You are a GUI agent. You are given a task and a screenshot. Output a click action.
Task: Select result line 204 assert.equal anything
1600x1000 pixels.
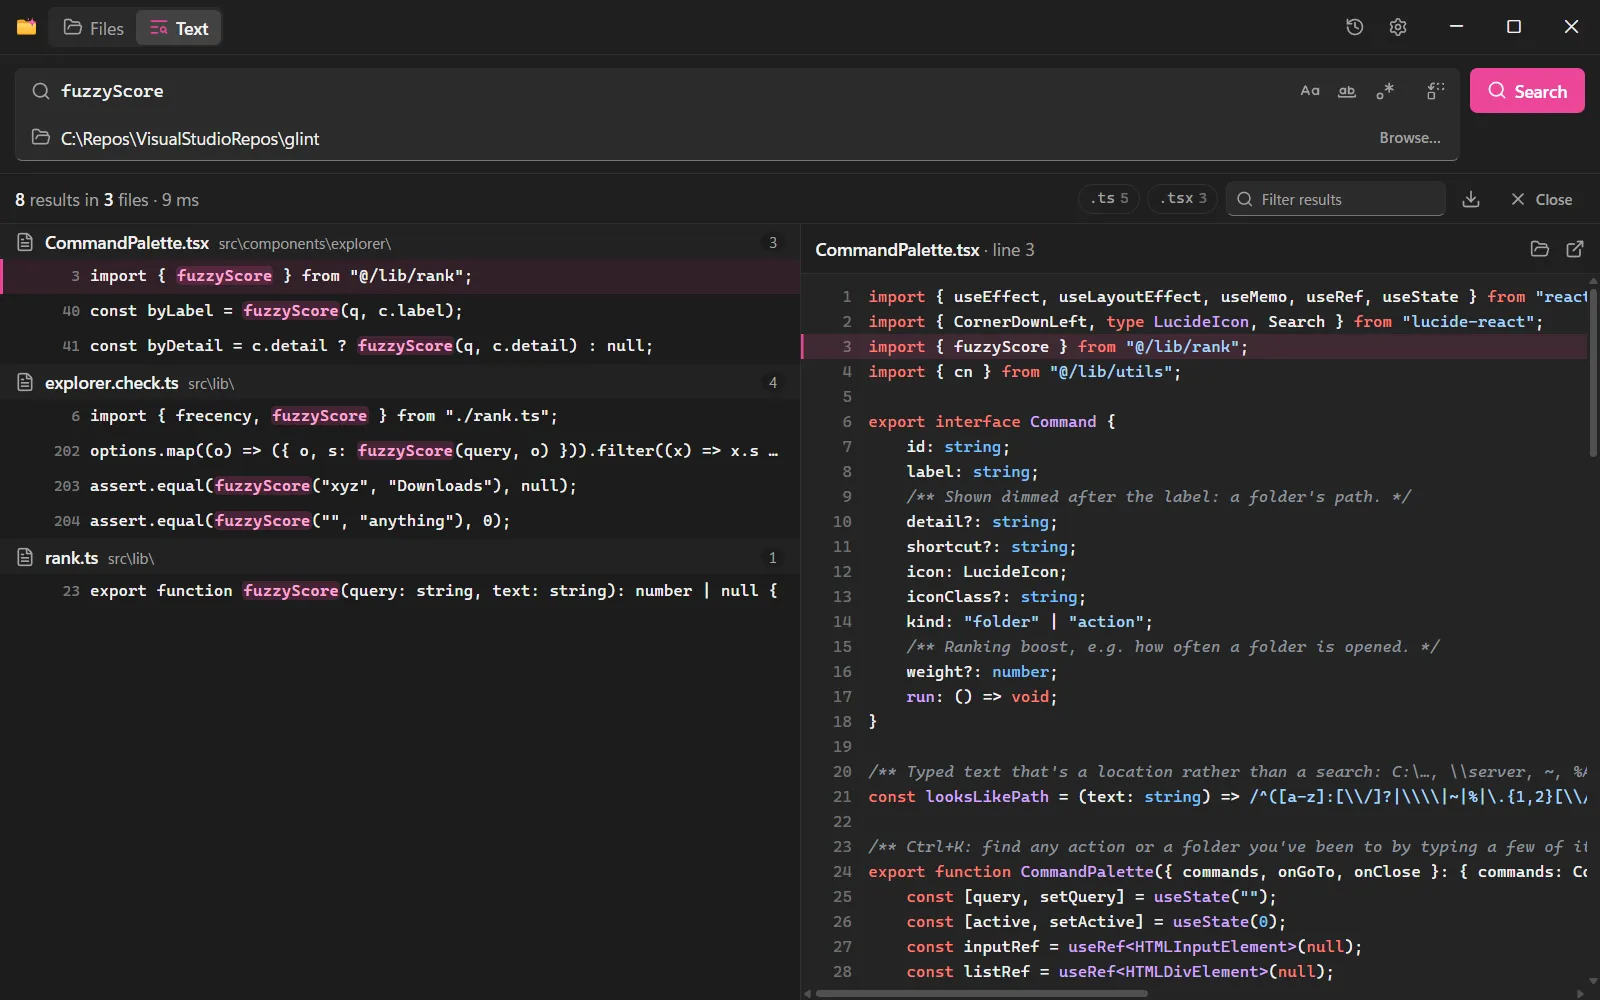pyautogui.click(x=400, y=521)
